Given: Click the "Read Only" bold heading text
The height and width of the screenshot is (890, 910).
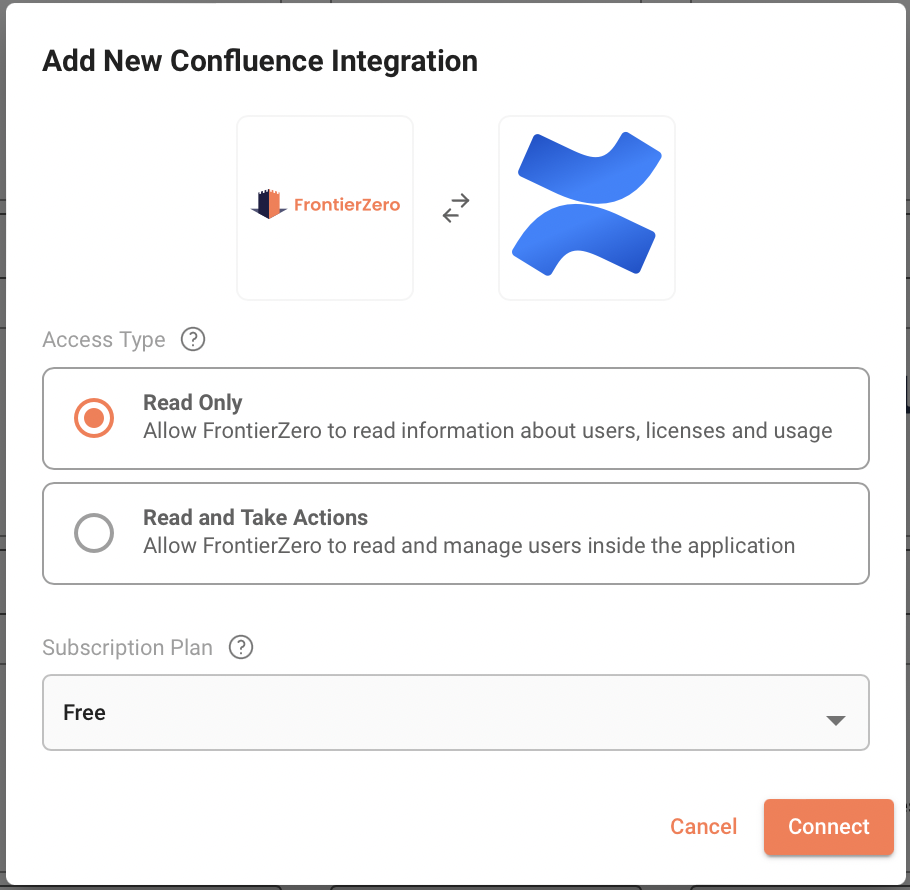Looking at the screenshot, I should tap(193, 403).
